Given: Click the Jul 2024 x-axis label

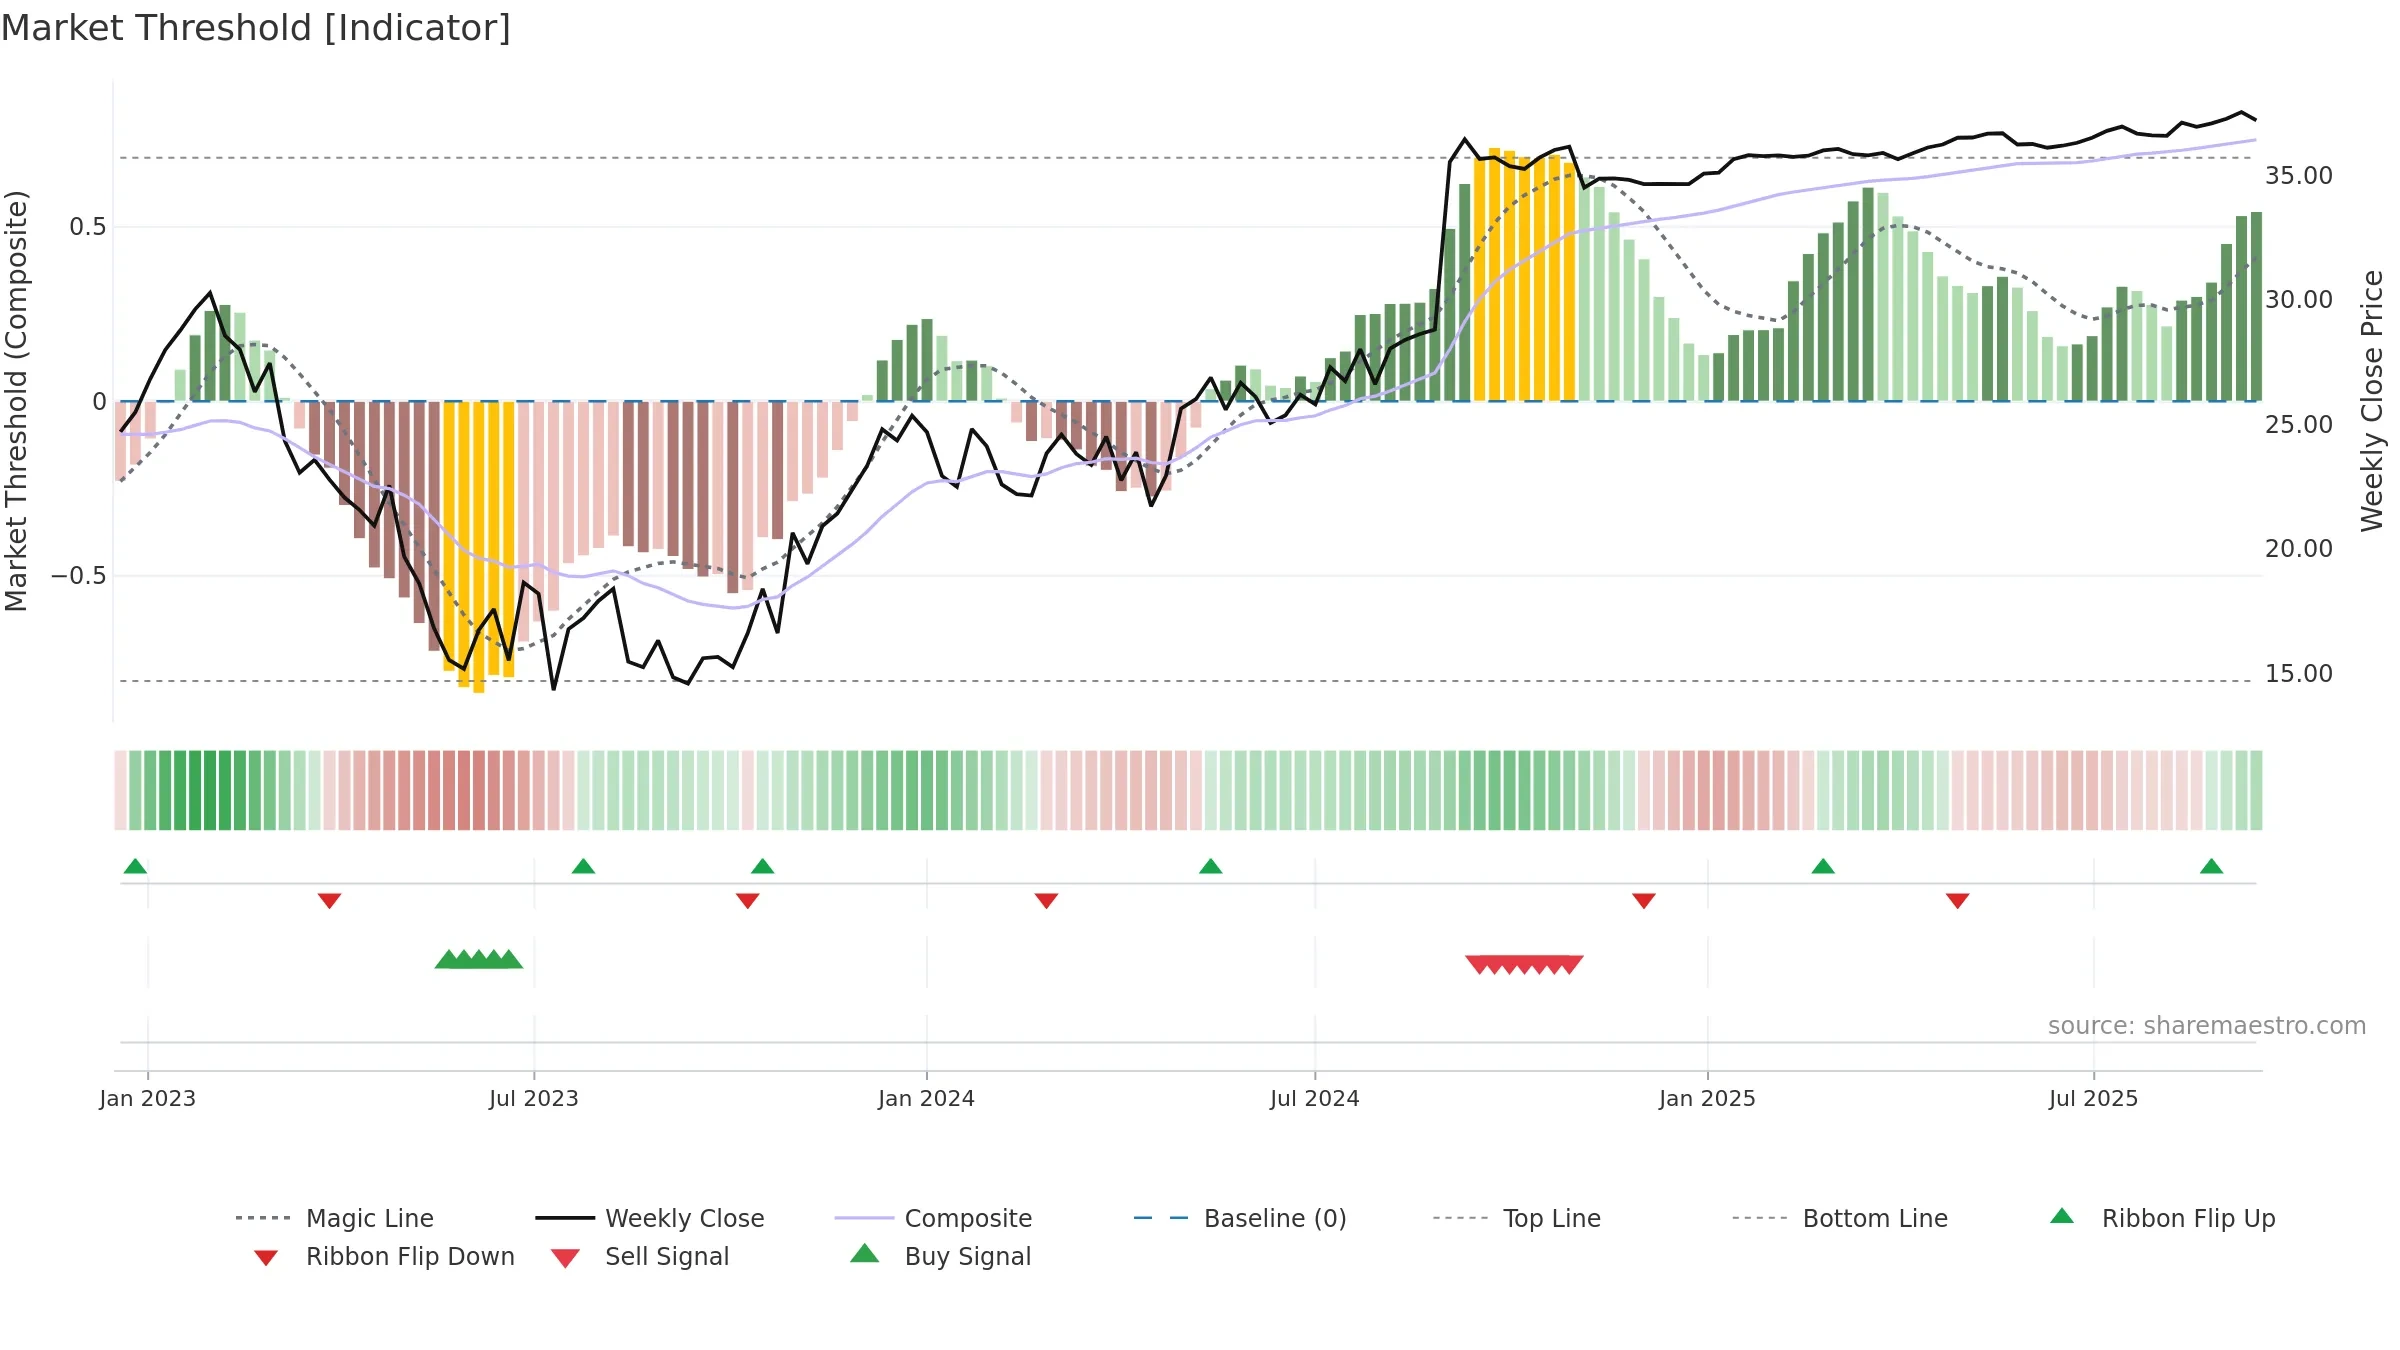Looking at the screenshot, I should click(1315, 1098).
